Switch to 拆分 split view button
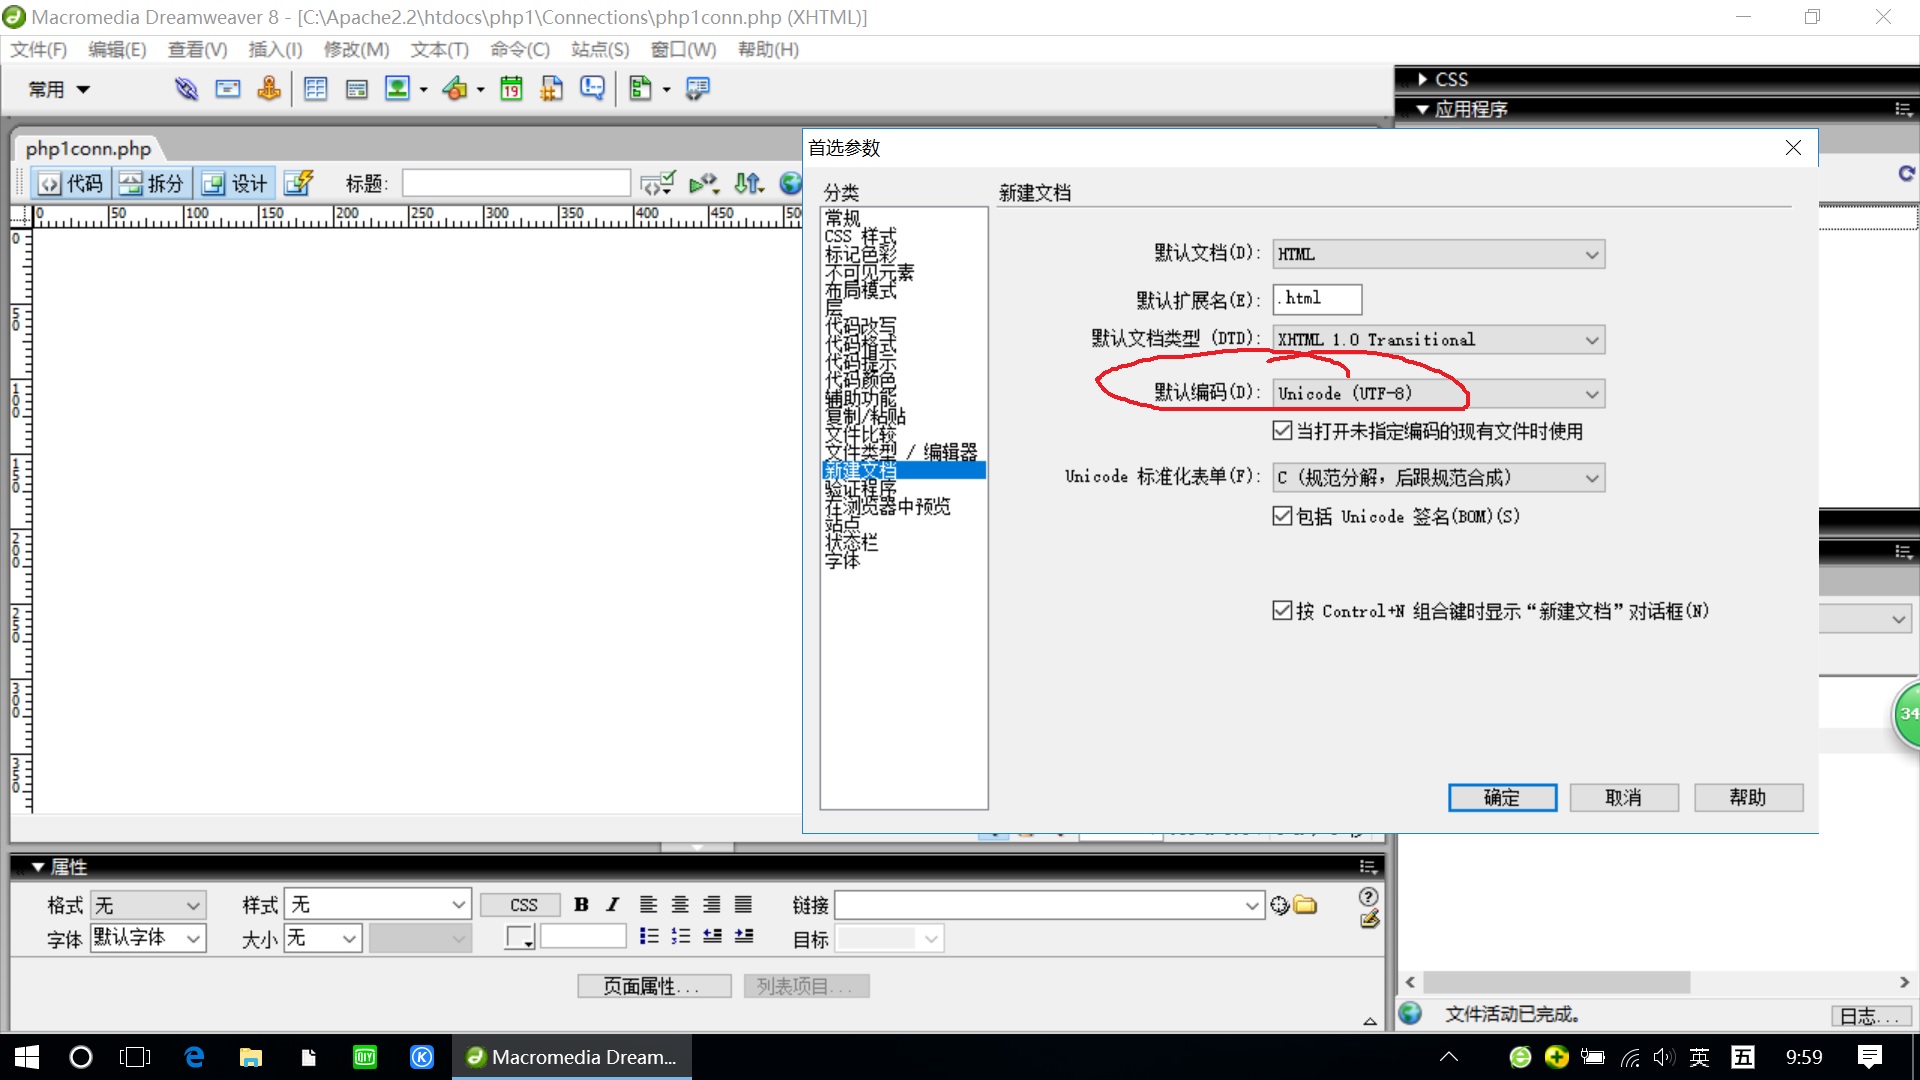Viewport: 1920px width, 1080px height. [152, 183]
